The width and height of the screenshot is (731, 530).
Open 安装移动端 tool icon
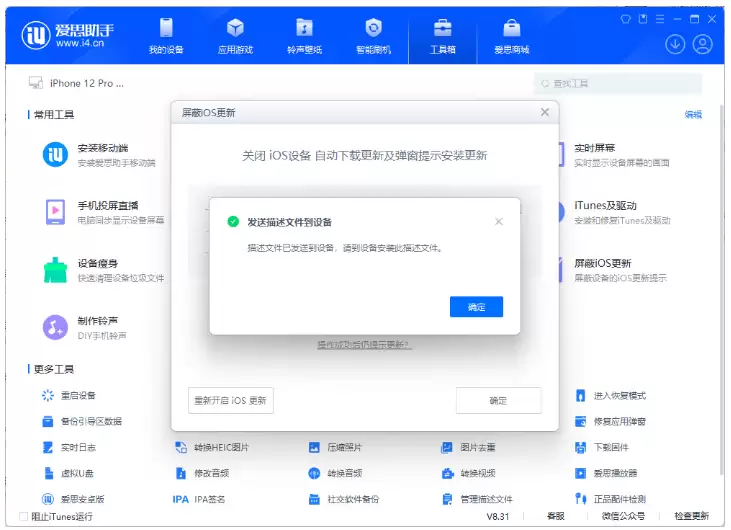pyautogui.click(x=55, y=154)
